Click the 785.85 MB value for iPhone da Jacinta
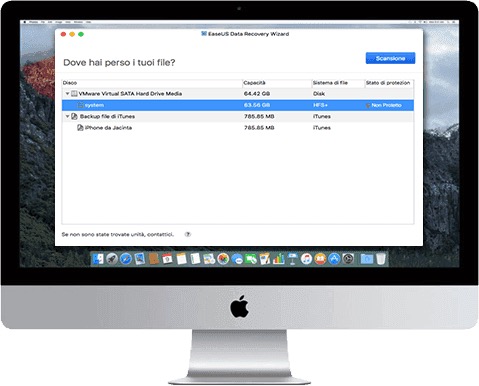The width and height of the screenshot is (479, 386). click(259, 128)
